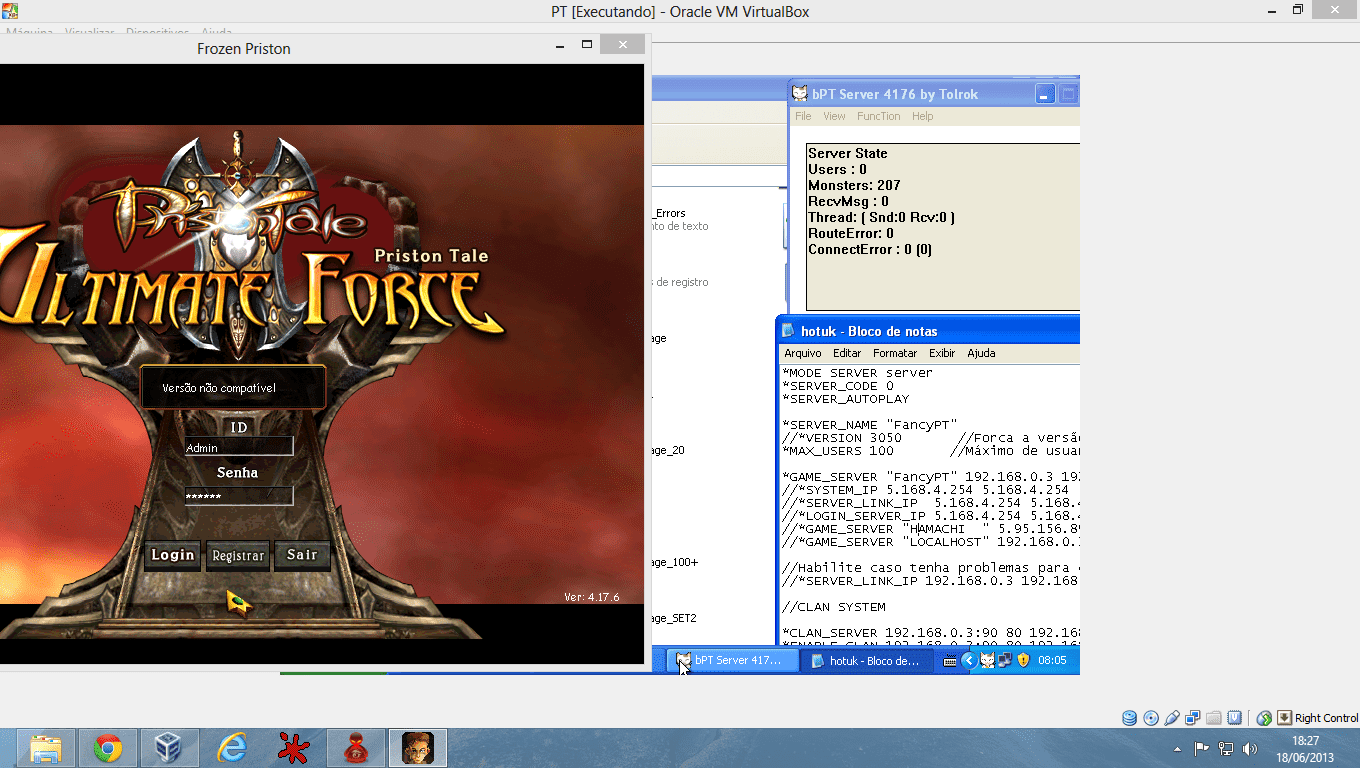Open Exibir menu in Bloco de notas

coord(942,353)
